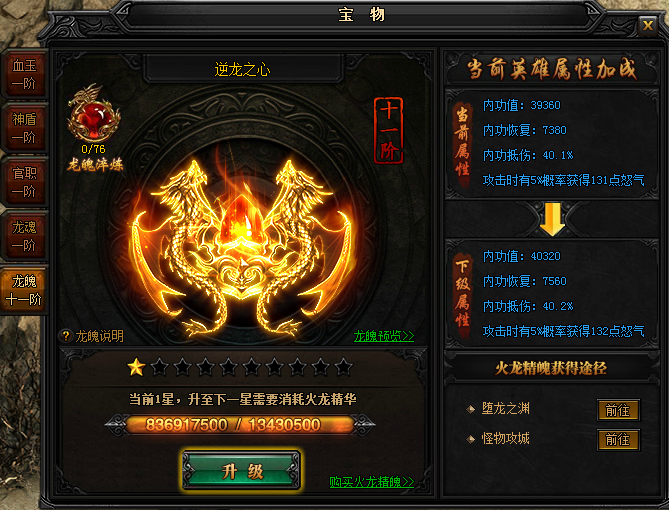Go to 堕龙之渊 via 前往 button
Screen dimensions: 669x510
click(618, 411)
